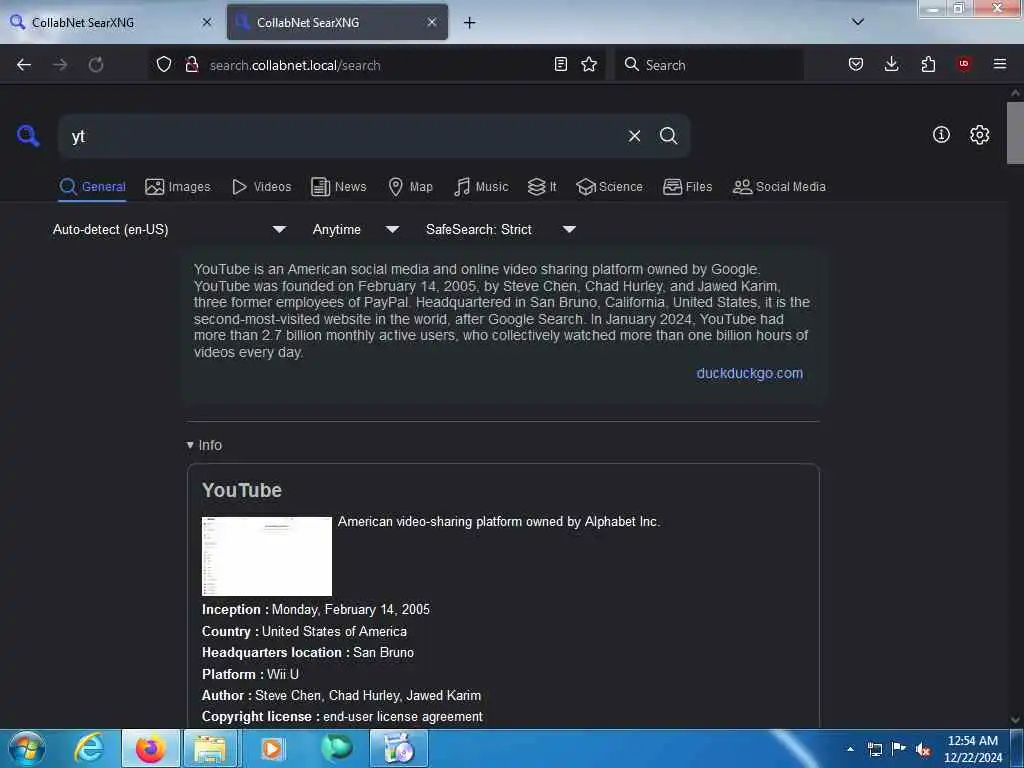Switch to the Map category tab

point(410,187)
